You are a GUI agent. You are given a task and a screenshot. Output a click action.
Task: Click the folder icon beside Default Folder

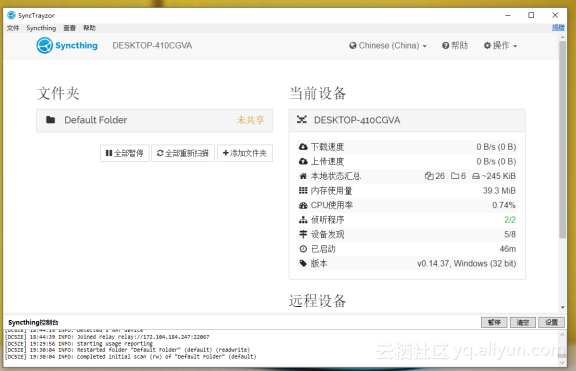(x=51, y=120)
